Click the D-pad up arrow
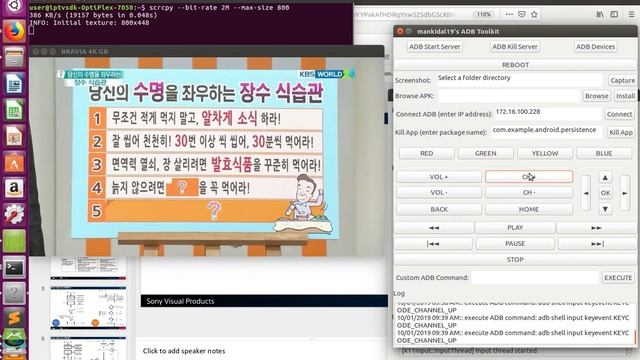 (605, 178)
